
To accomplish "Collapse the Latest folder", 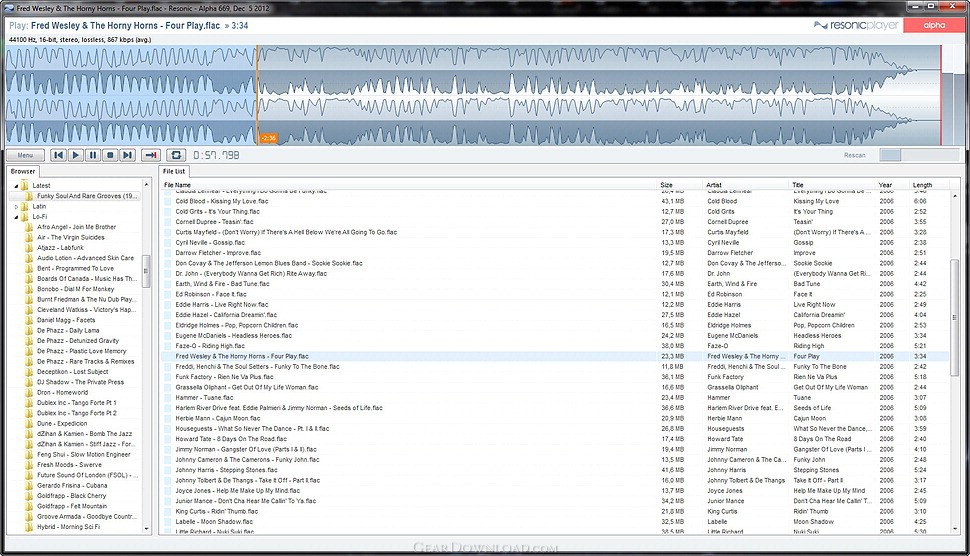I will pos(16,186).
